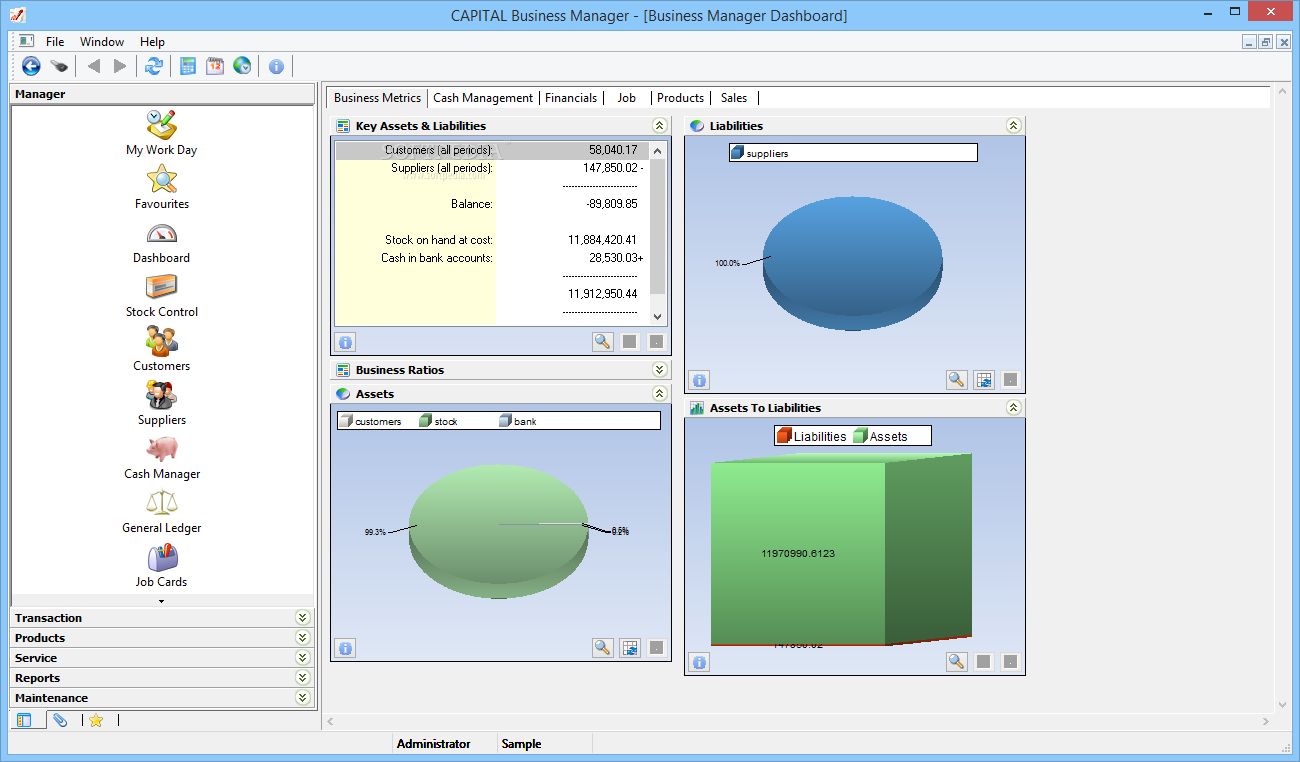
Task: Zoom the Liabilities chart with magnifier
Action: 957,380
